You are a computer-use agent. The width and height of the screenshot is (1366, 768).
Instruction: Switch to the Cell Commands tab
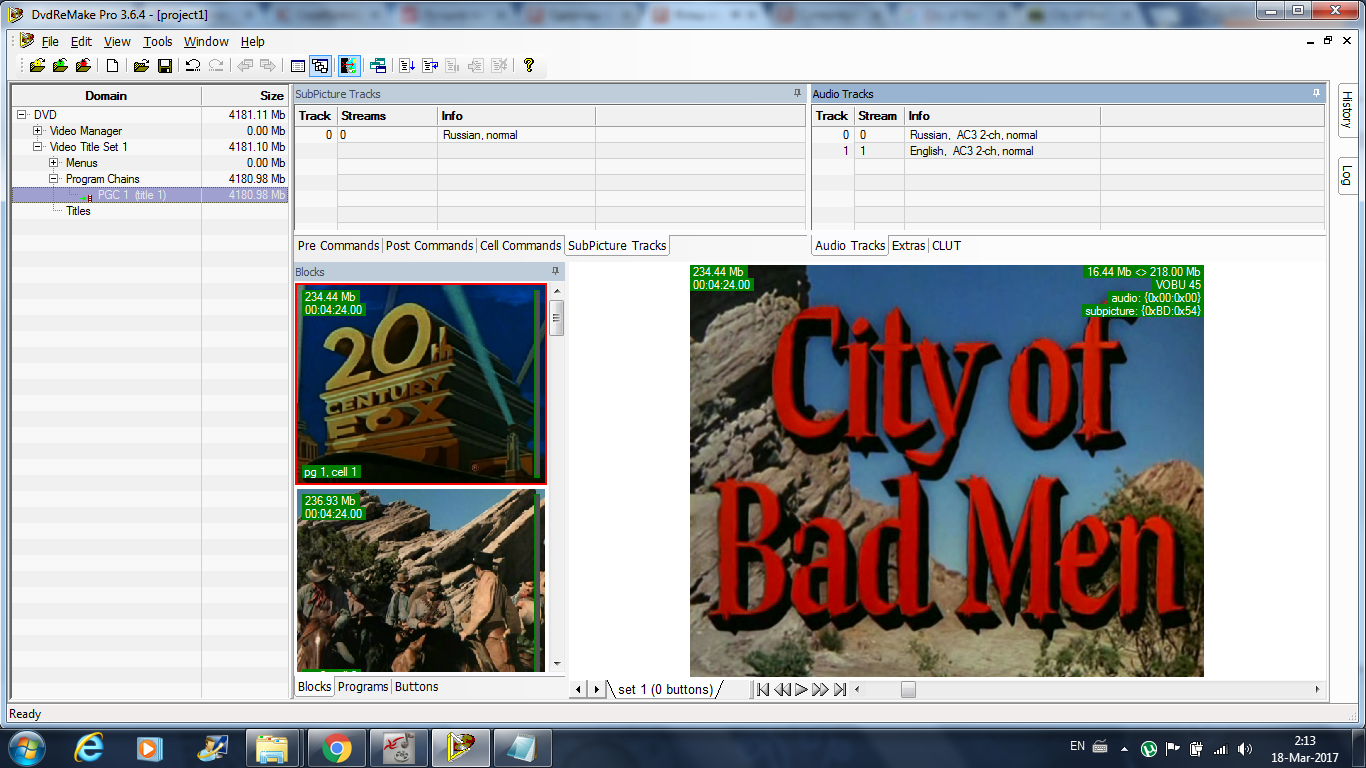(520, 246)
